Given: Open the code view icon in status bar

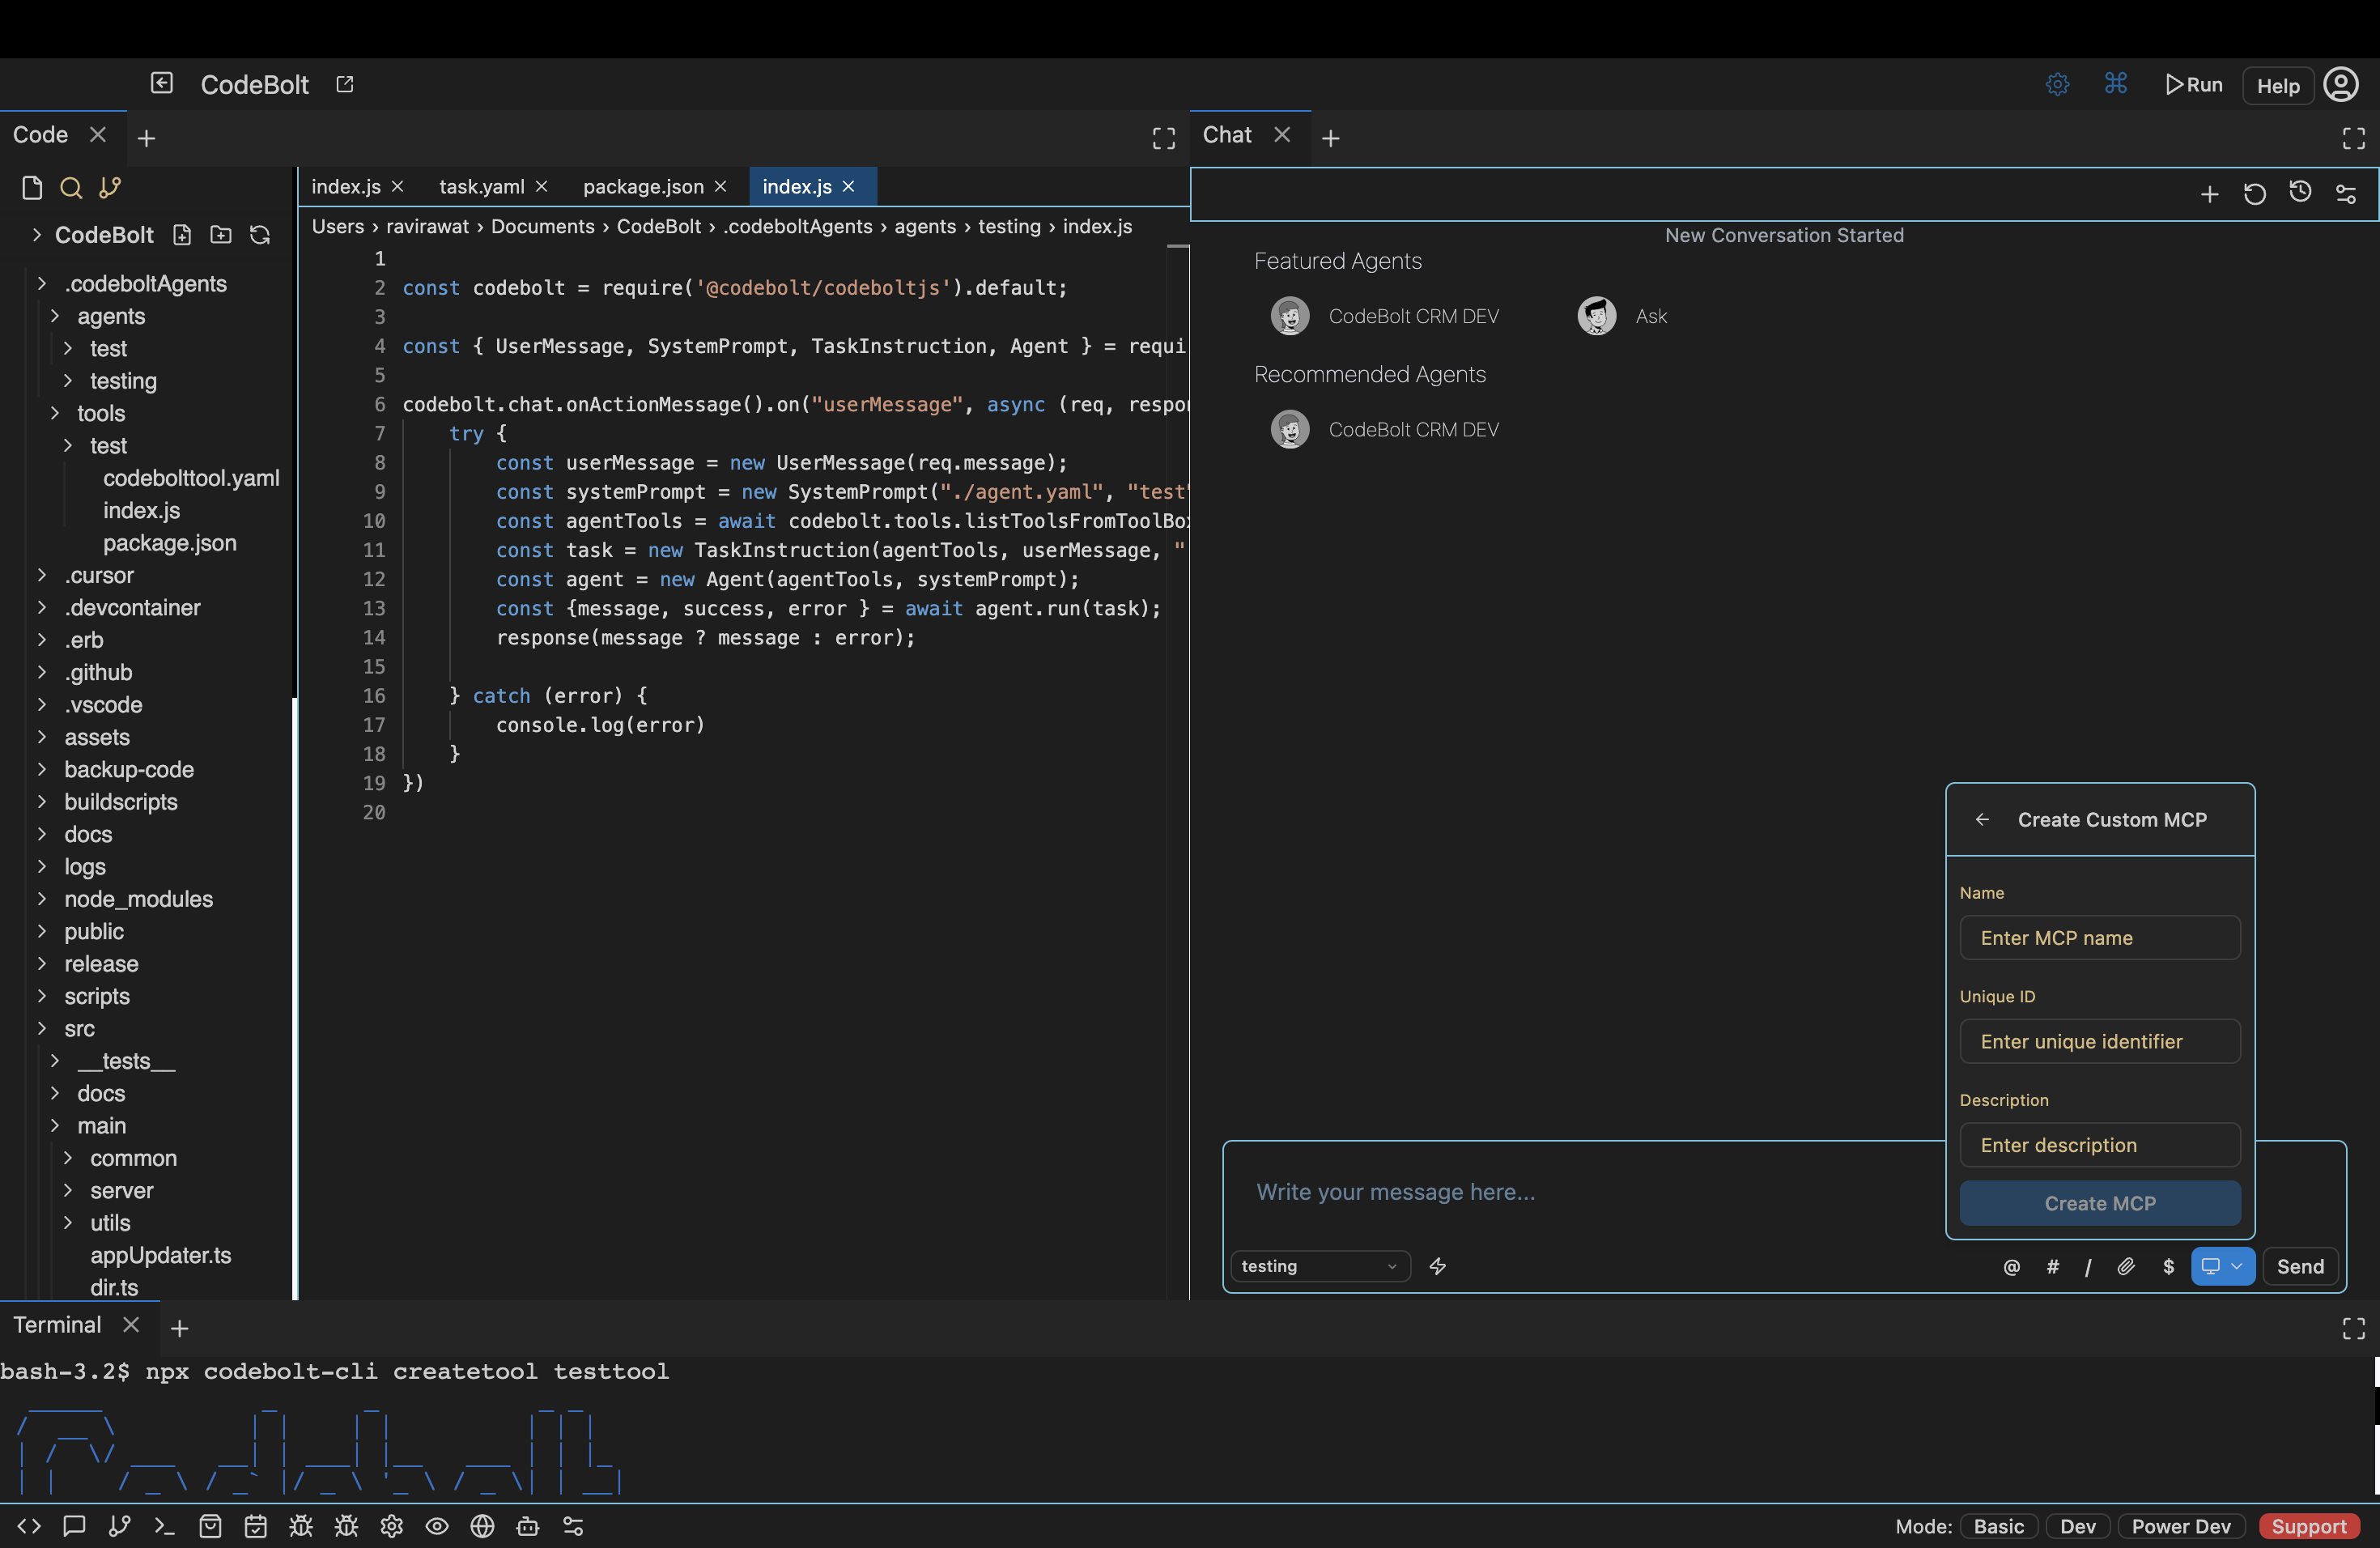Looking at the screenshot, I should (29, 1526).
